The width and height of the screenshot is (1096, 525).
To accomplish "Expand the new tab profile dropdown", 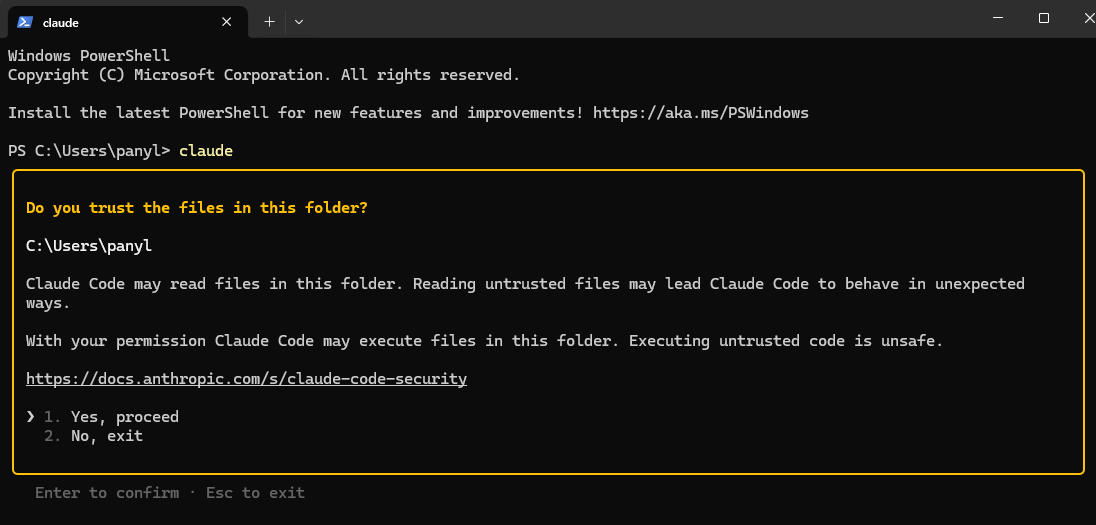I will (x=299, y=21).
